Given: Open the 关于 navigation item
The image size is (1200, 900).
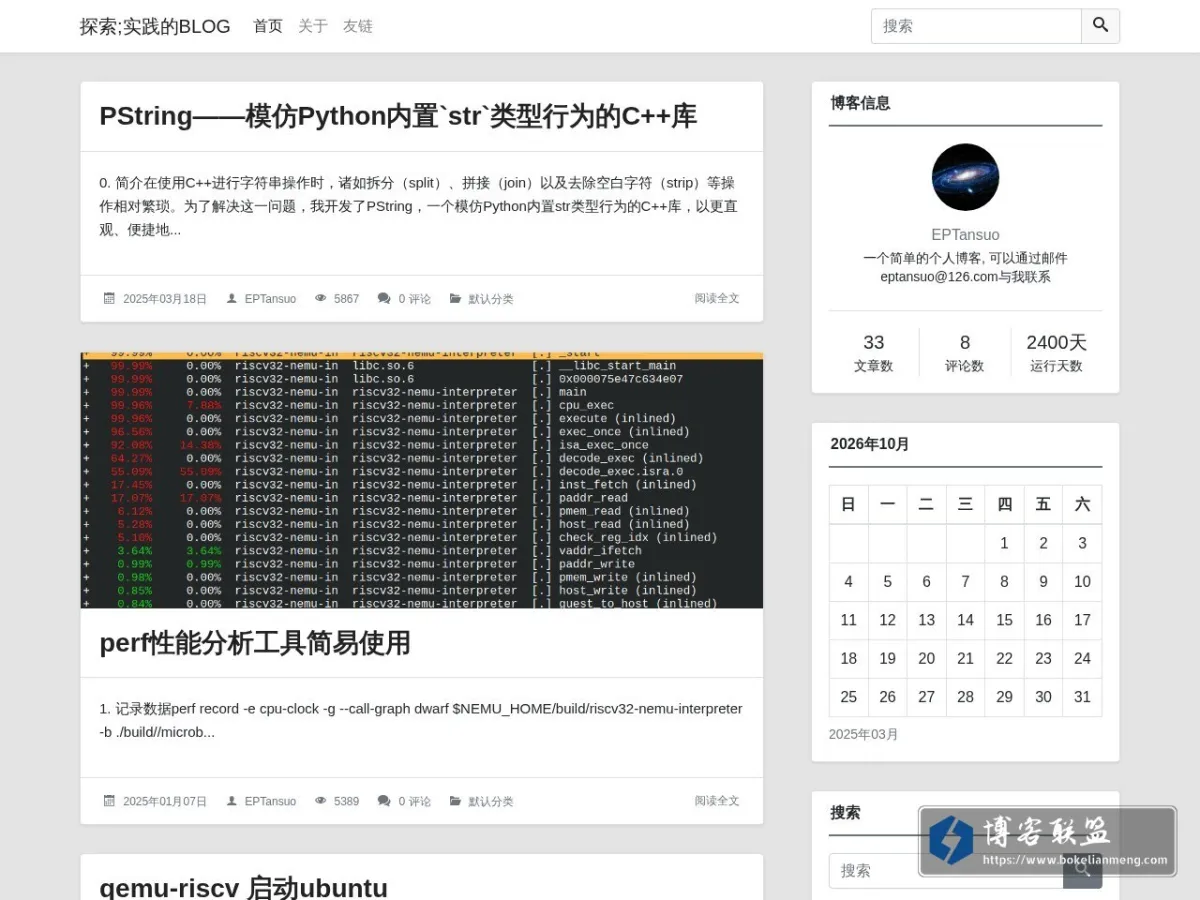Looking at the screenshot, I should (x=313, y=26).
